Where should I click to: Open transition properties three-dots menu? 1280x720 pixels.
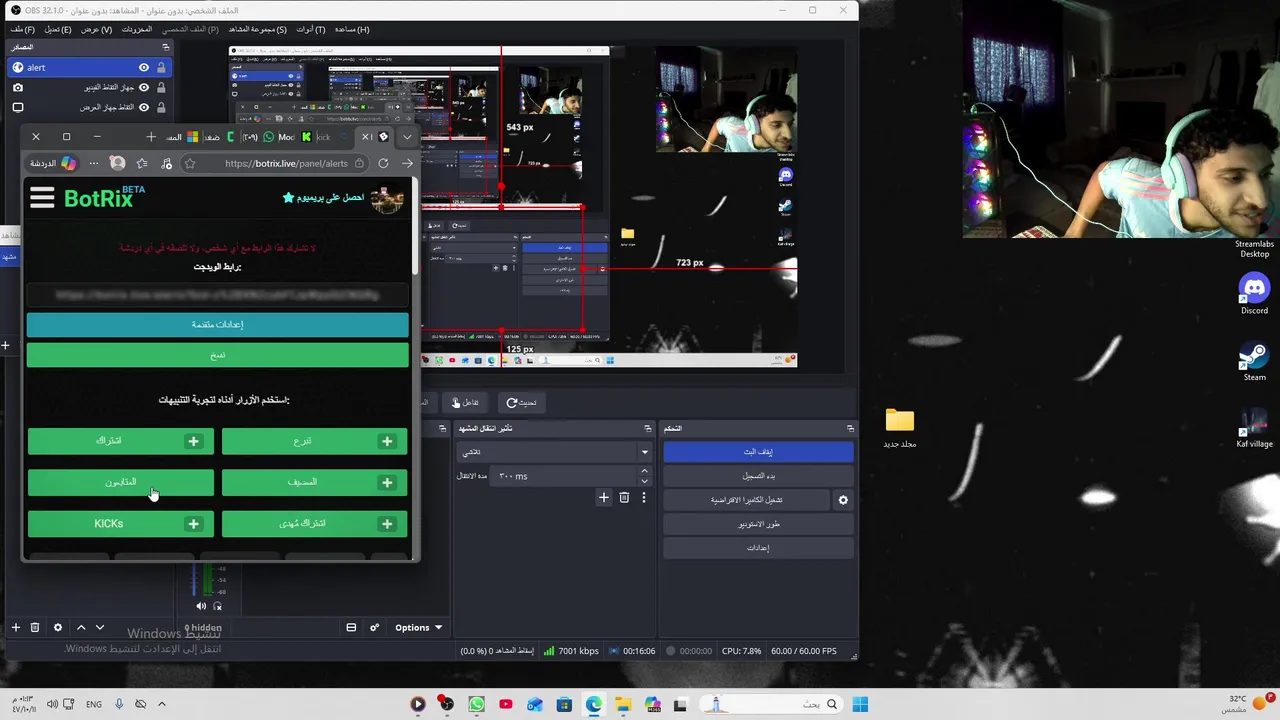(x=644, y=497)
